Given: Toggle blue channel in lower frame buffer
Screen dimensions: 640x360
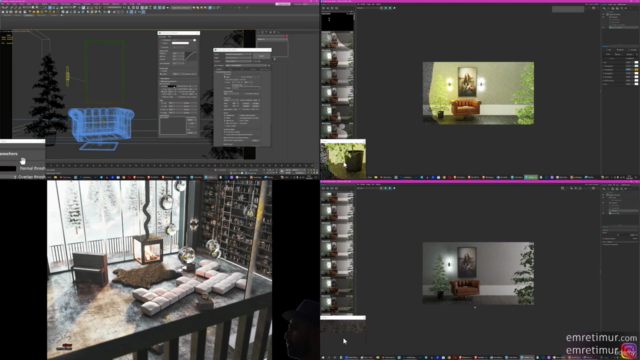Looking at the screenshot, I should click(x=390, y=188).
